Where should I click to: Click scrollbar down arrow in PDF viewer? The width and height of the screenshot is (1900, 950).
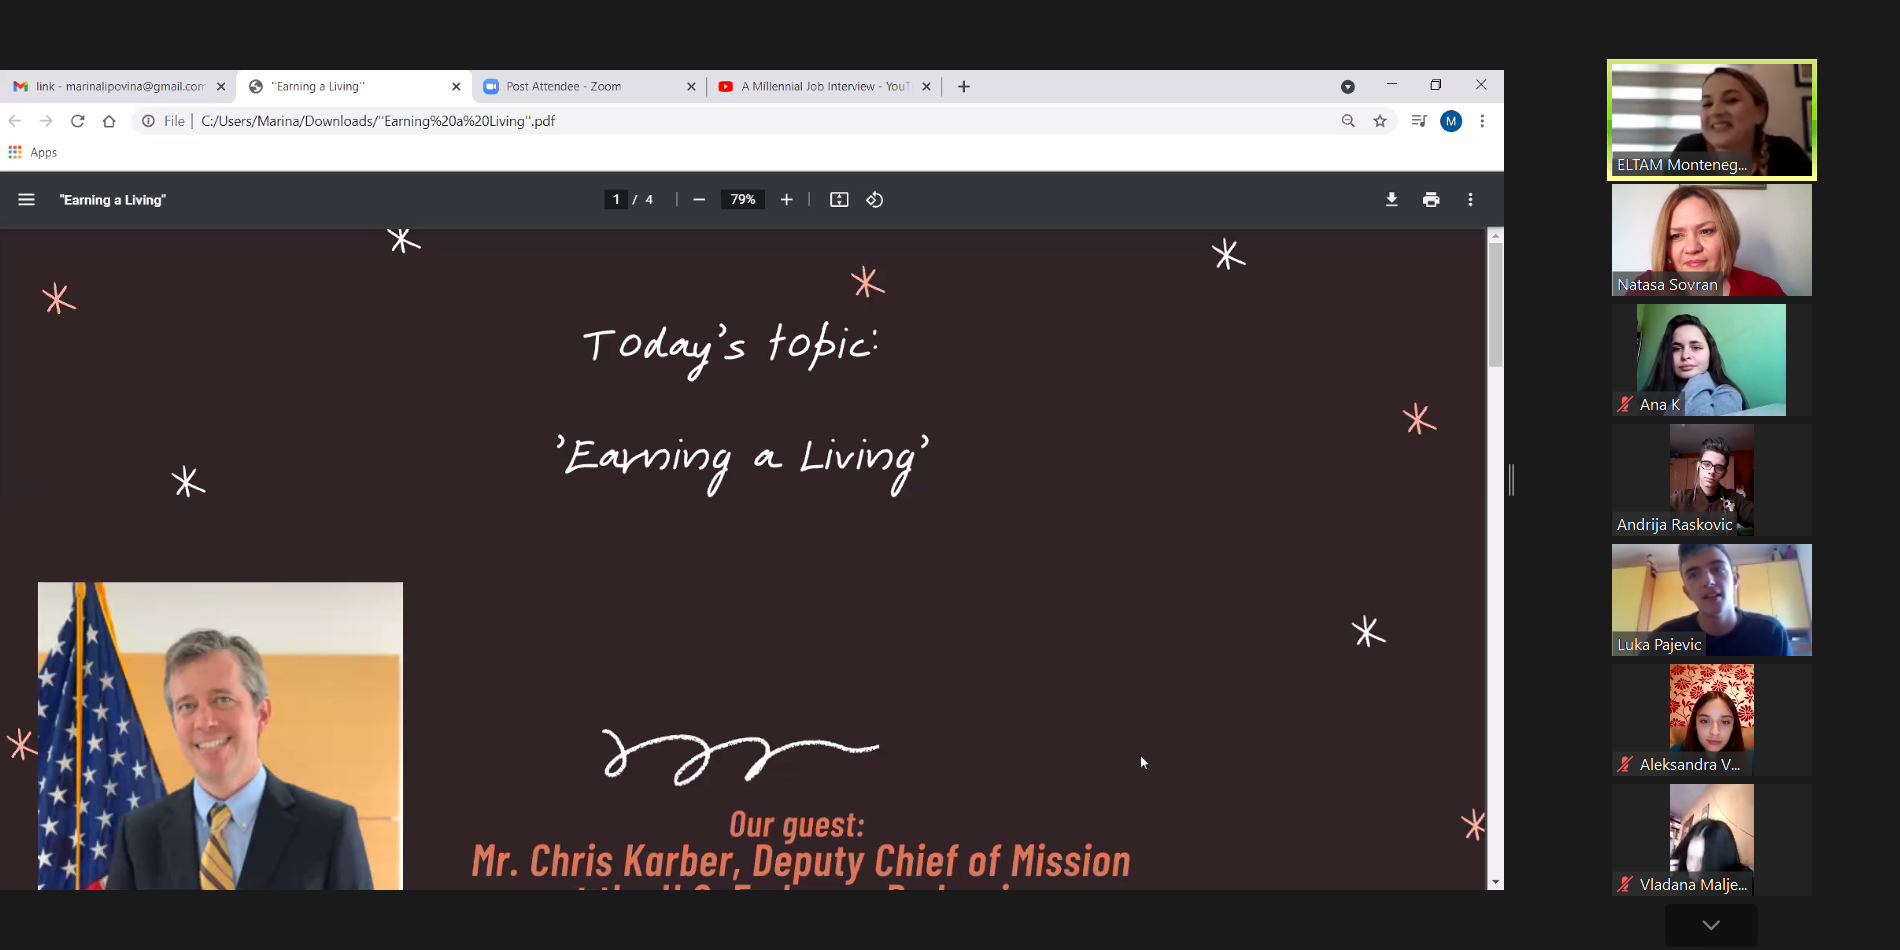pyautogui.click(x=1495, y=882)
